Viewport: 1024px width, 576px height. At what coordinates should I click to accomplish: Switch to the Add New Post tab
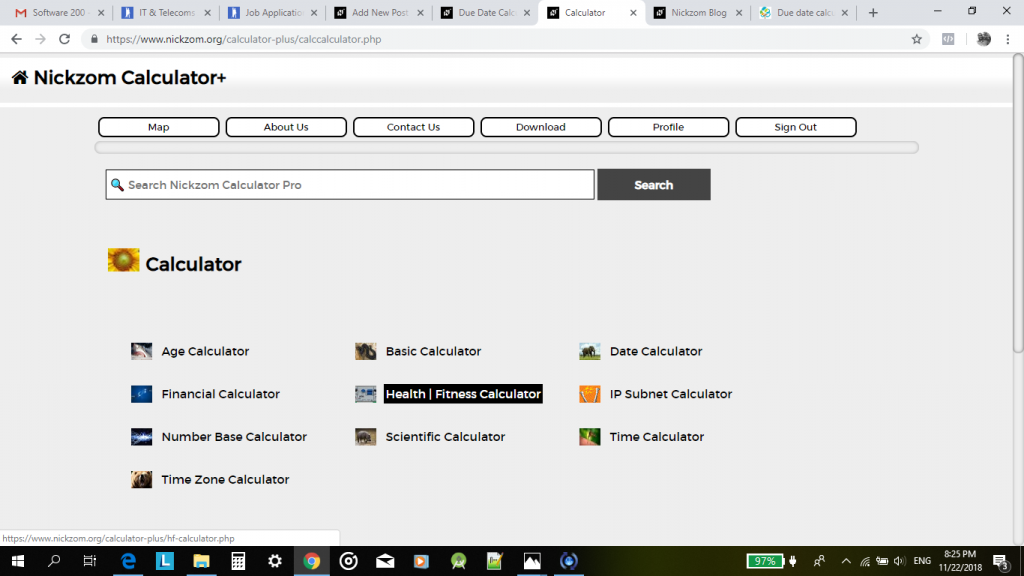379,12
